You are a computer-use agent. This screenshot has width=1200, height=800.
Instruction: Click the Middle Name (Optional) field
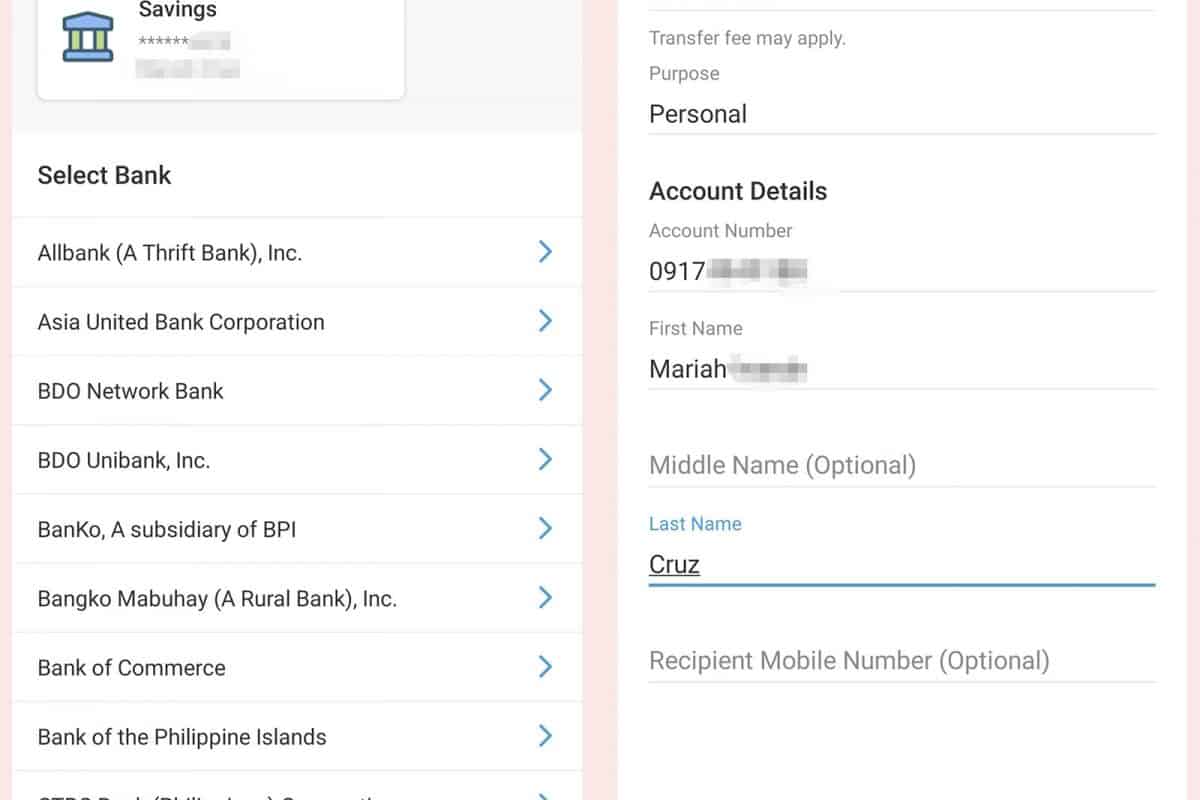coord(900,465)
